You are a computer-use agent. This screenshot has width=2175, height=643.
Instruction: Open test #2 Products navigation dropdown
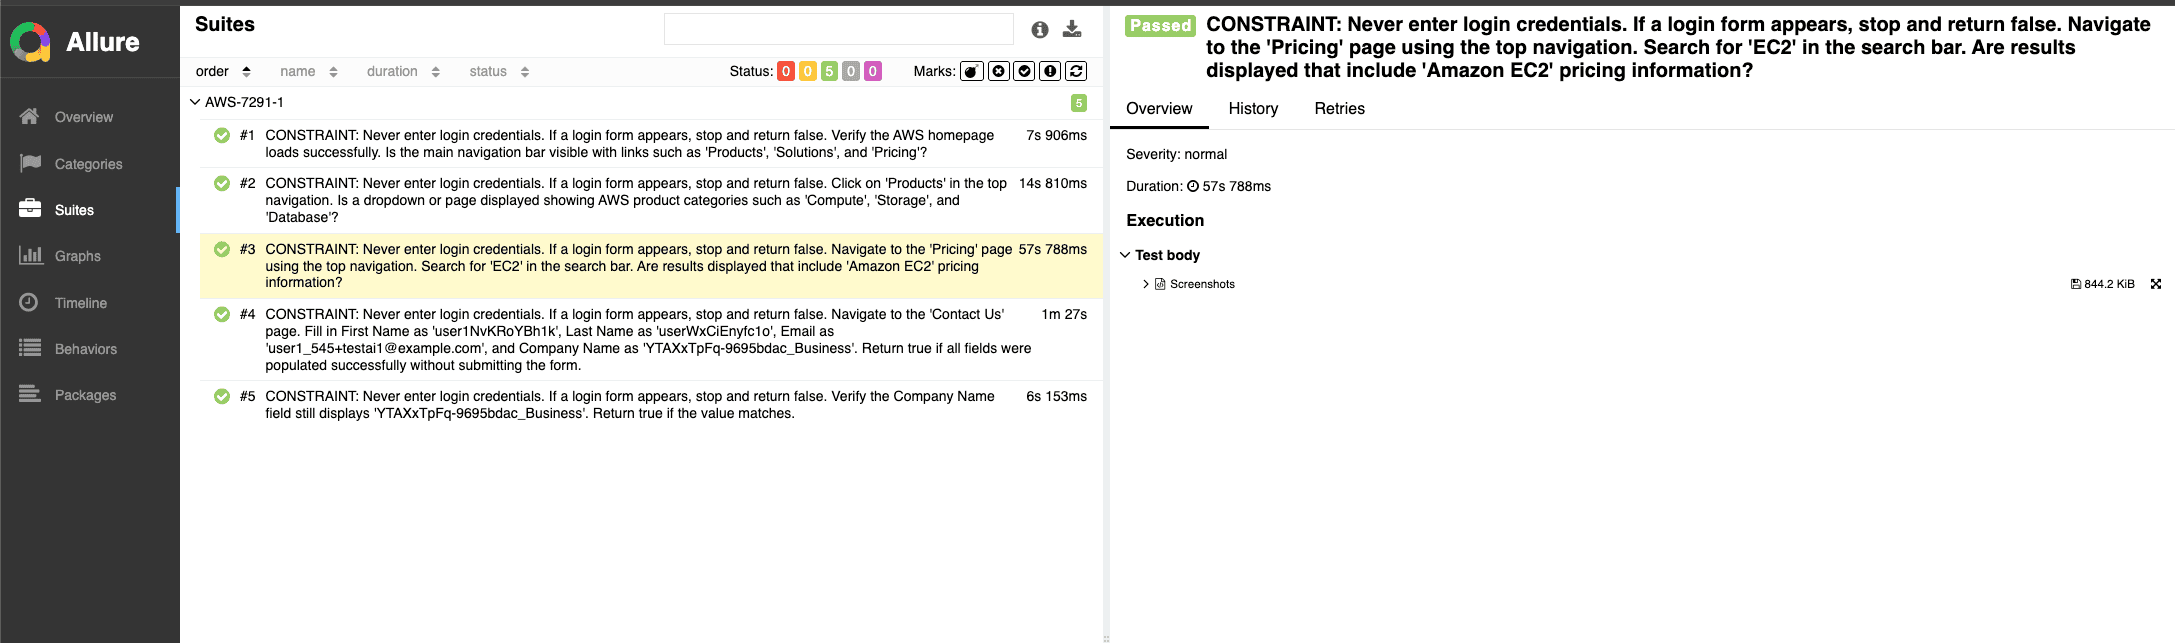tap(651, 200)
